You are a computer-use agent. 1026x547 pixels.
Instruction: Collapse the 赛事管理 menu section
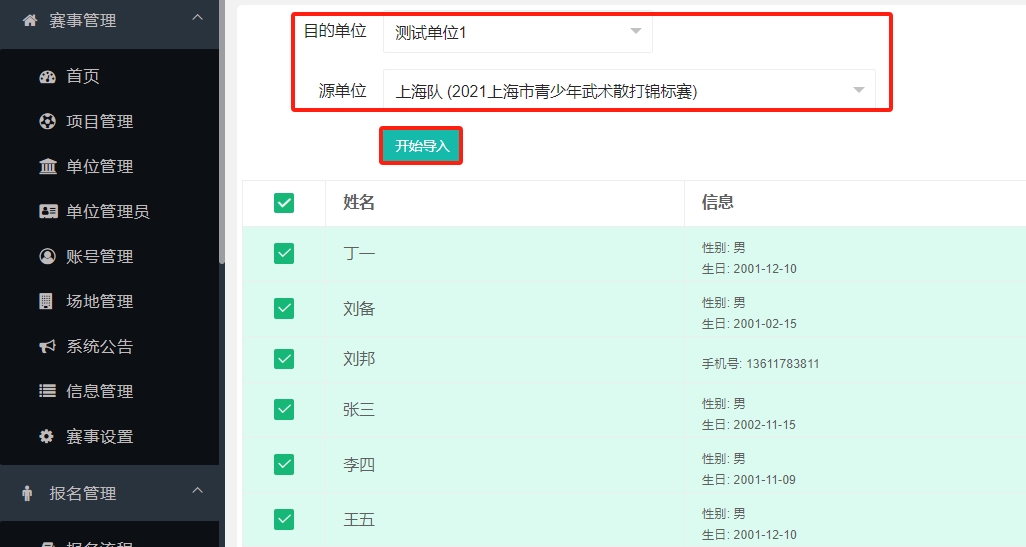coord(197,19)
